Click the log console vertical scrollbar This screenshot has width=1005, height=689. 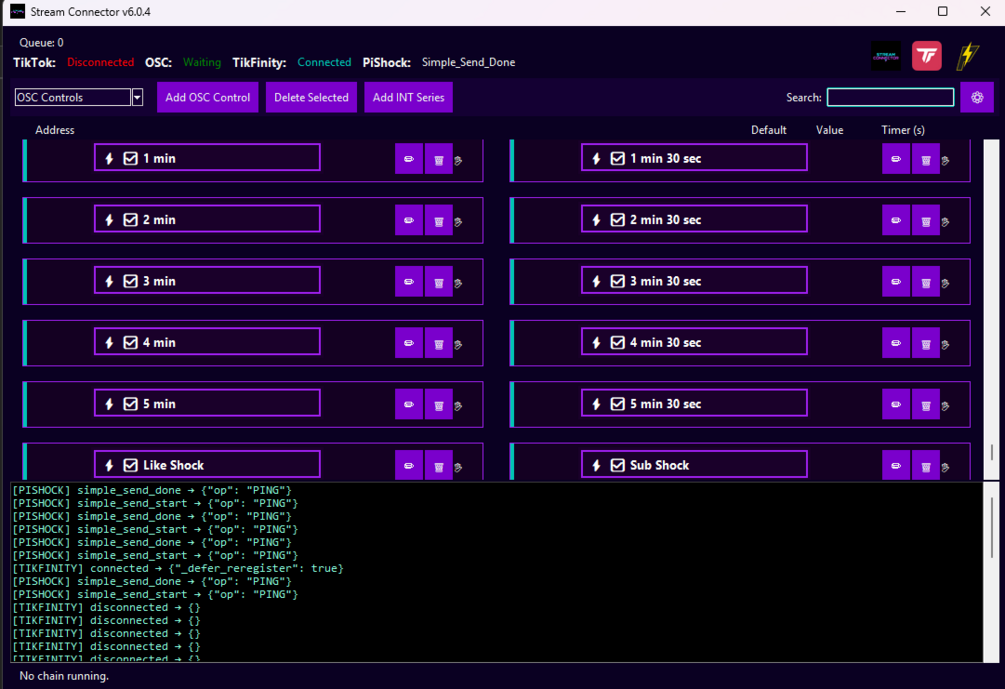point(992,572)
